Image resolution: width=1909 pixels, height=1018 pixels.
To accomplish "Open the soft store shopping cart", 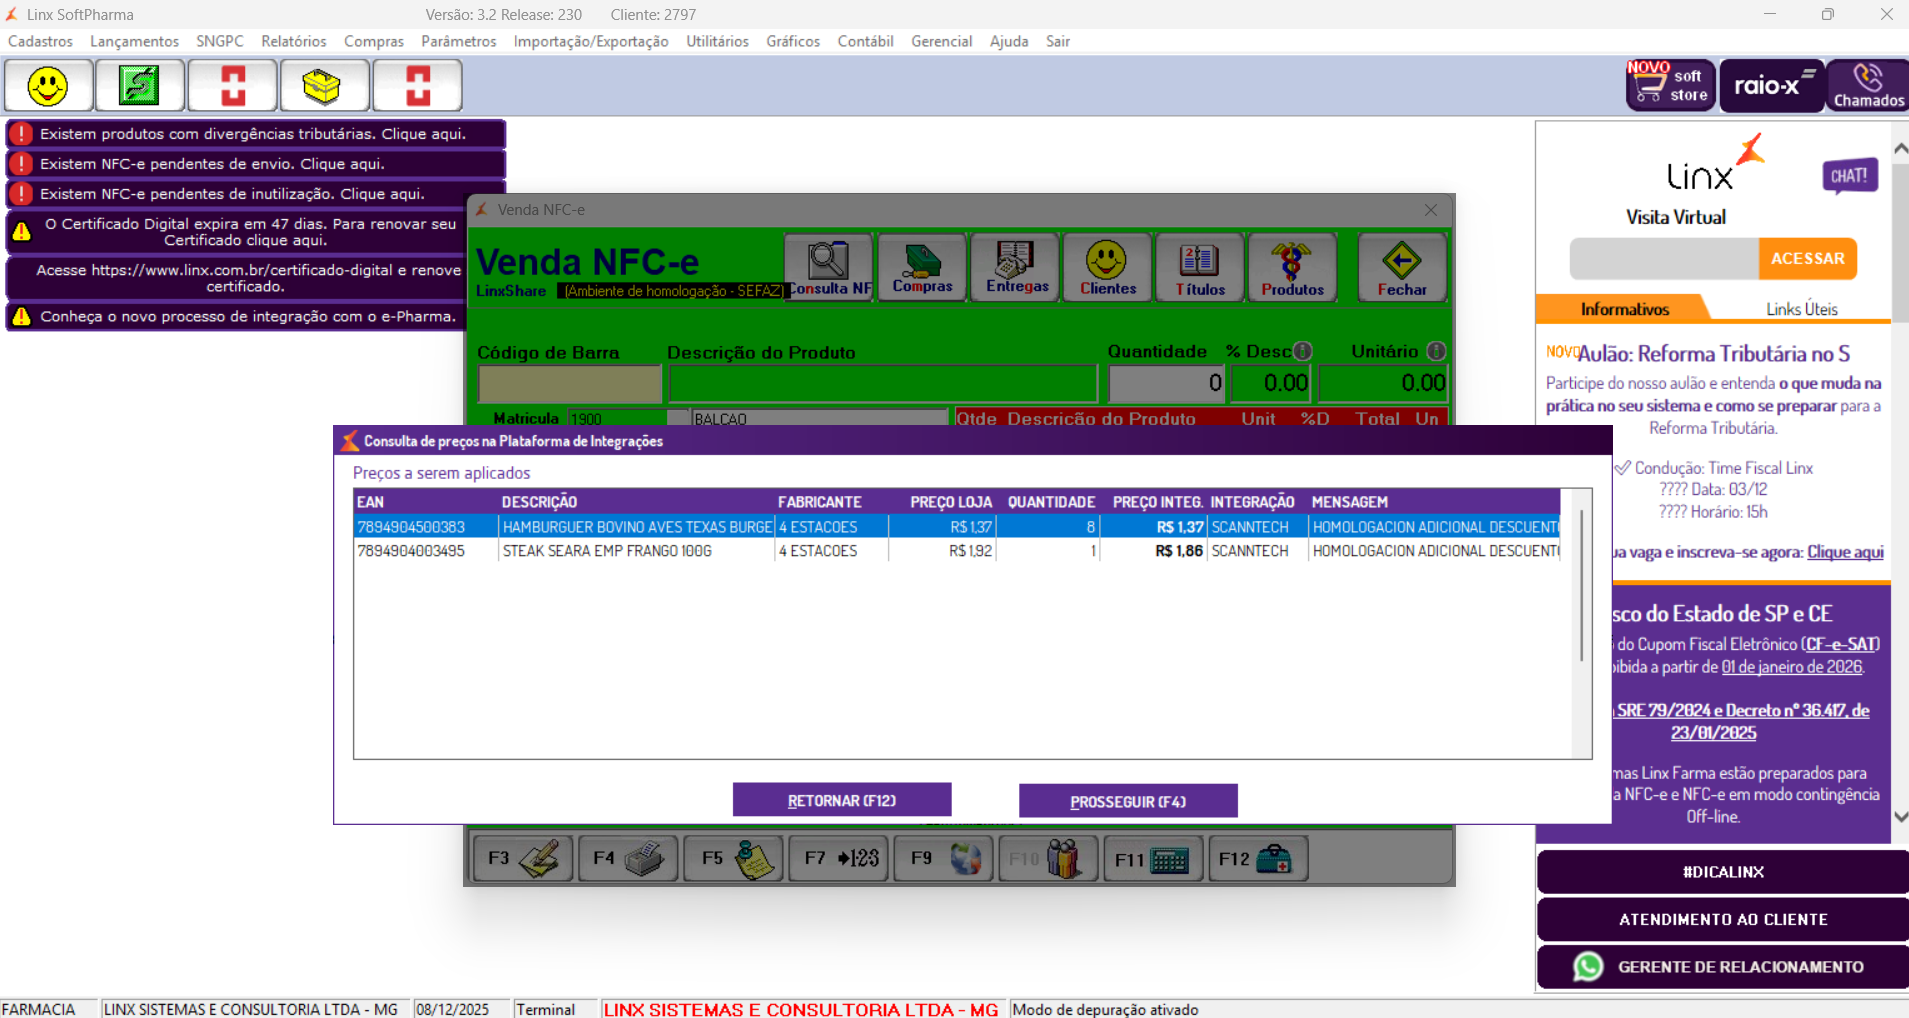I will [1670, 86].
